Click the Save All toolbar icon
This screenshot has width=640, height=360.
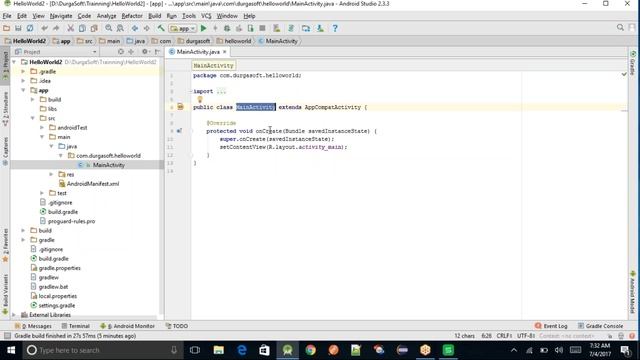pyautogui.click(x=18, y=28)
